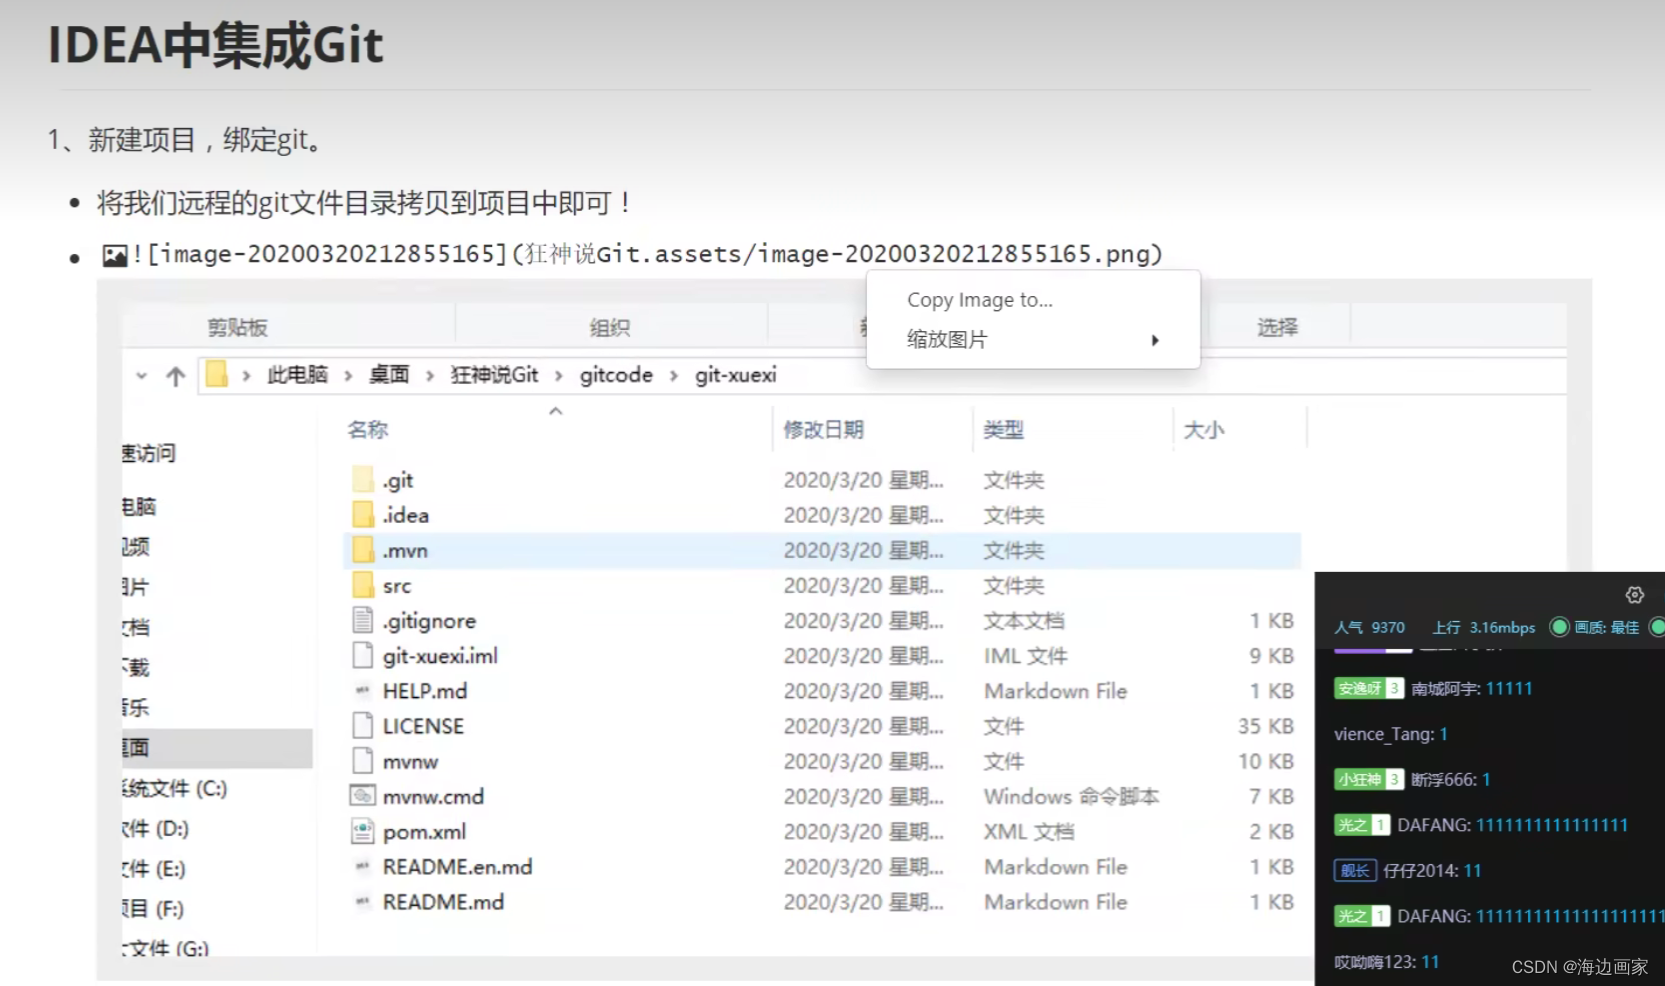The height and width of the screenshot is (986, 1665).
Task: Click the pom.xml file icon
Action: click(362, 832)
